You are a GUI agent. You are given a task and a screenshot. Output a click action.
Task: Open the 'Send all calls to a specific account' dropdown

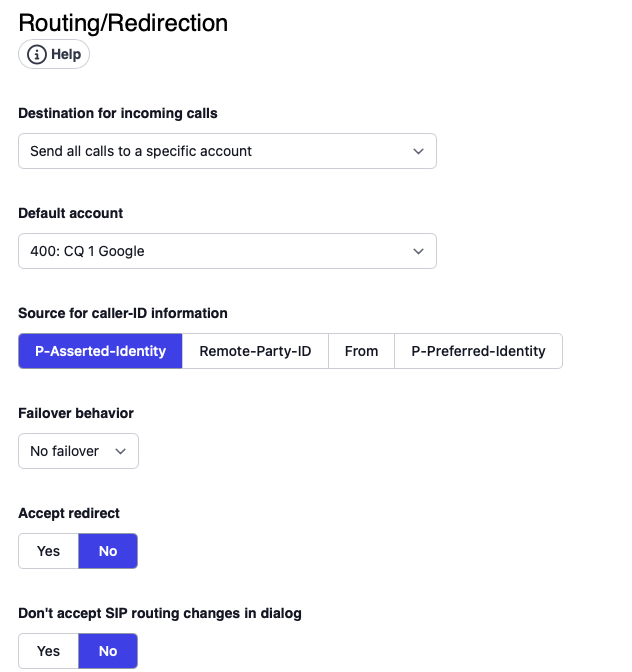pos(227,151)
